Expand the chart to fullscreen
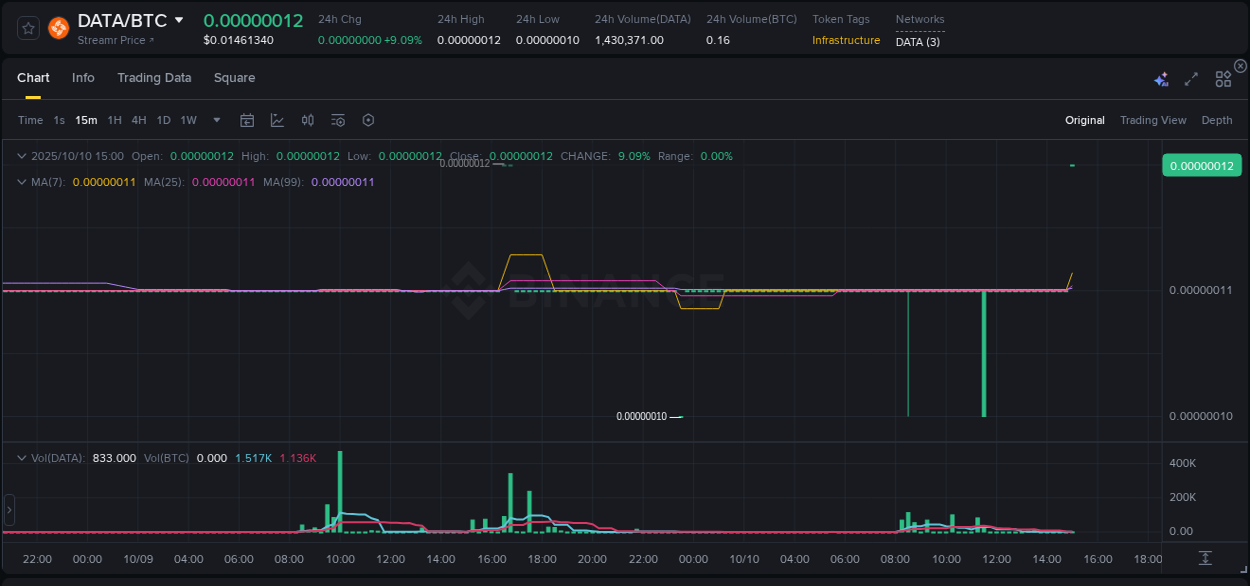Screen dimensions: 1250x586 click(x=1190, y=77)
